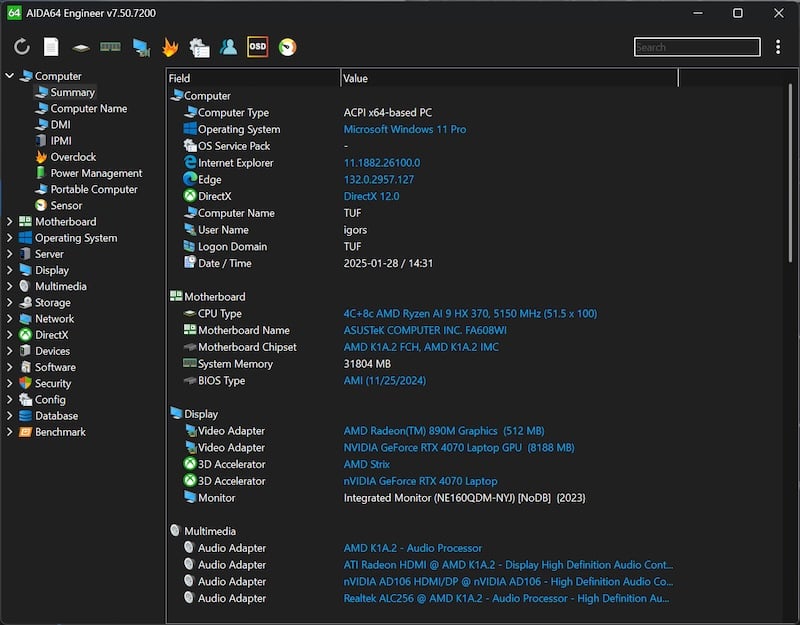Click the user profile toolbar icon

pos(228,47)
